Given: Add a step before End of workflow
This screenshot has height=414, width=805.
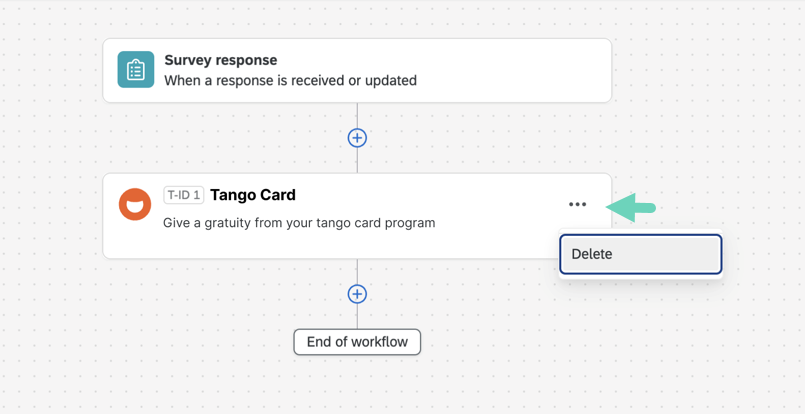Looking at the screenshot, I should (357, 294).
